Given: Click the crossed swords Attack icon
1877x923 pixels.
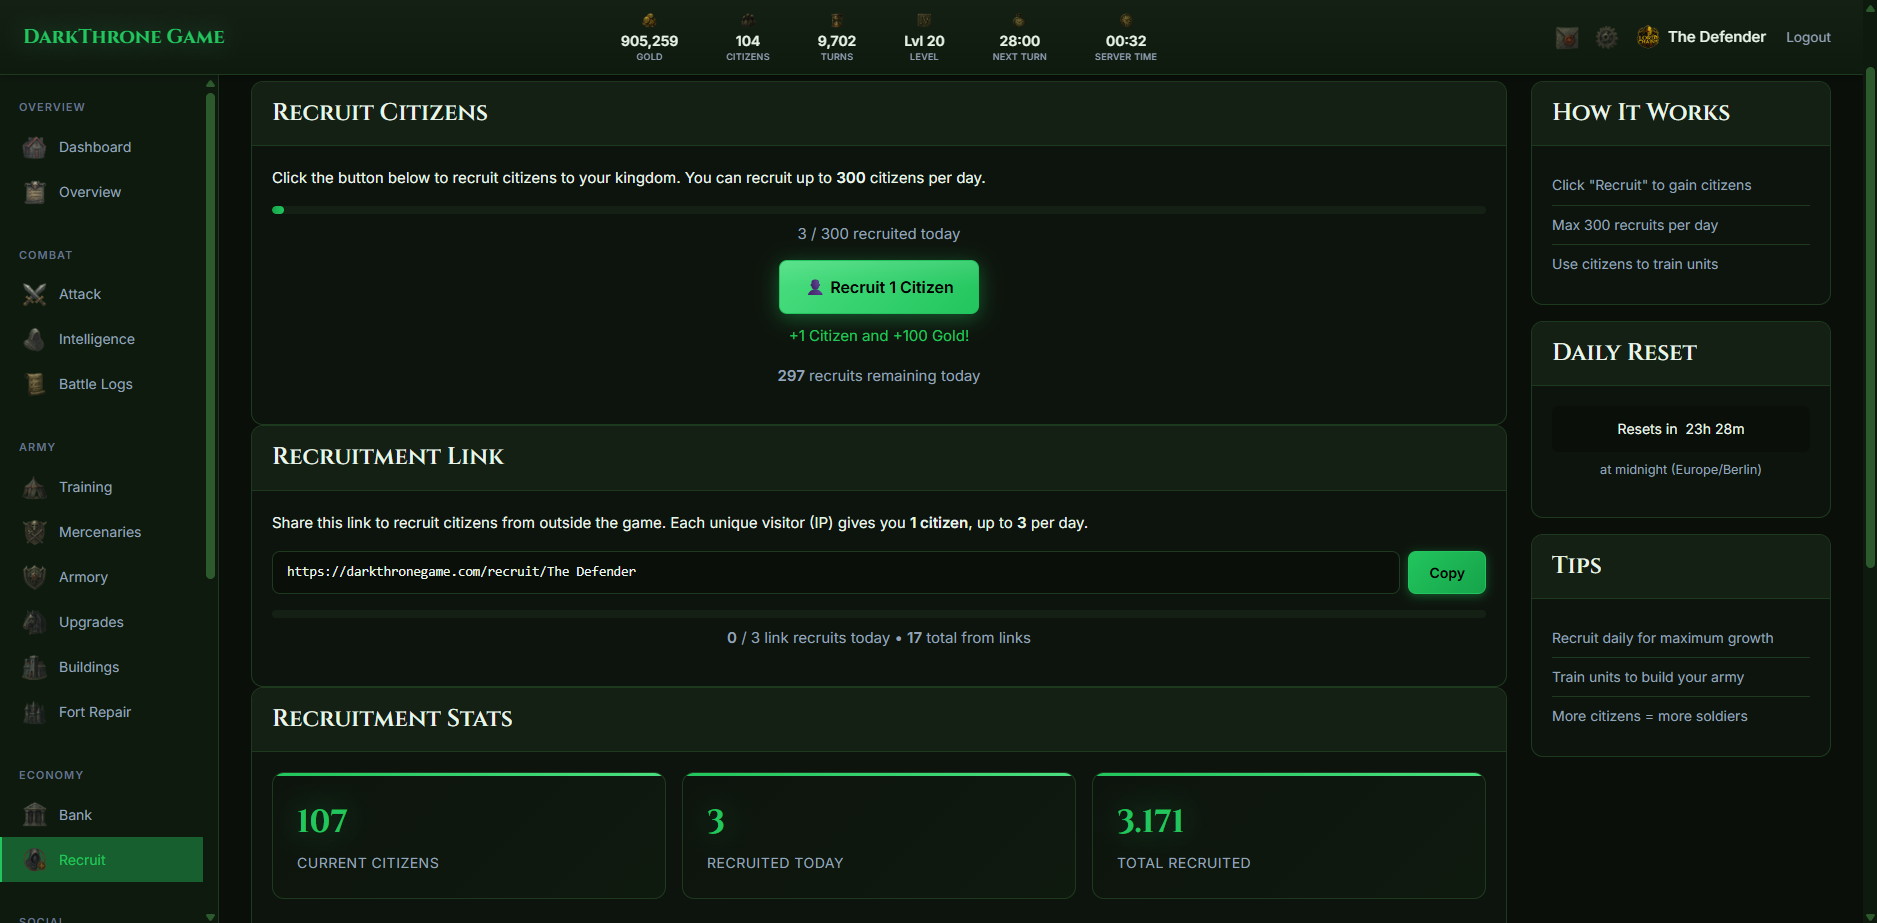Looking at the screenshot, I should [35, 294].
